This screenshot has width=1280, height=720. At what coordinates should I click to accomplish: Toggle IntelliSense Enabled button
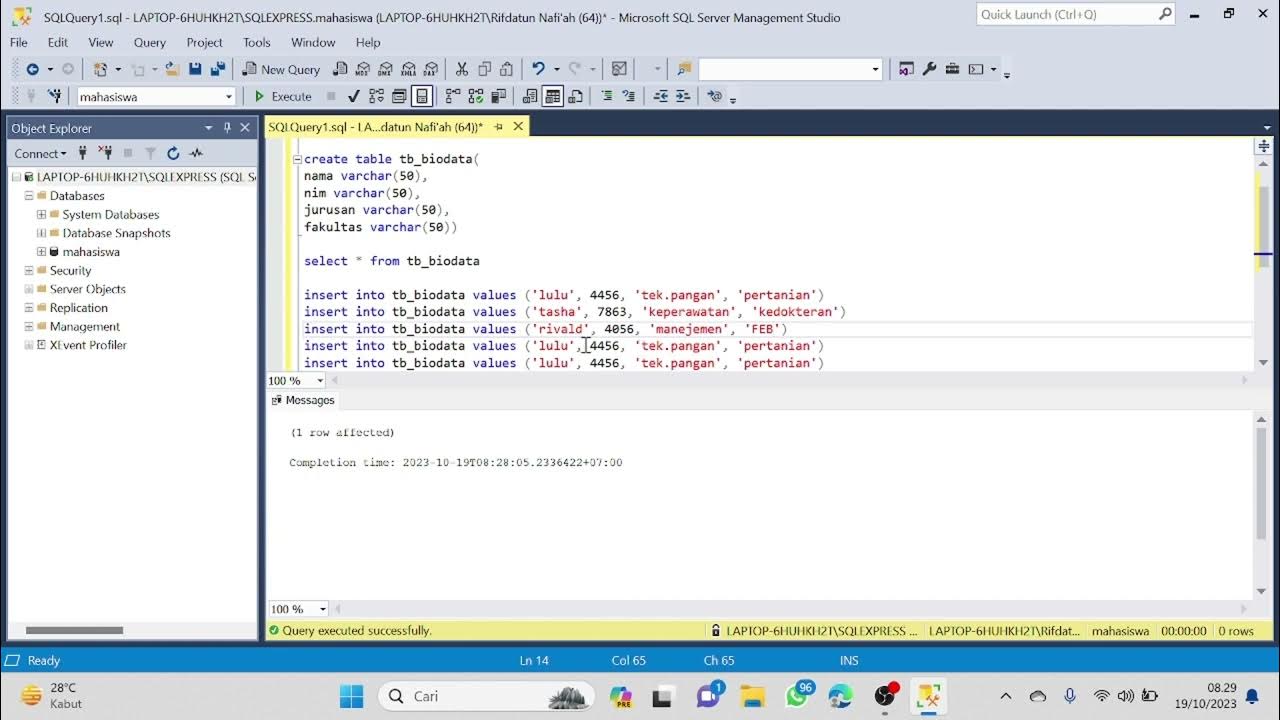click(x=422, y=96)
